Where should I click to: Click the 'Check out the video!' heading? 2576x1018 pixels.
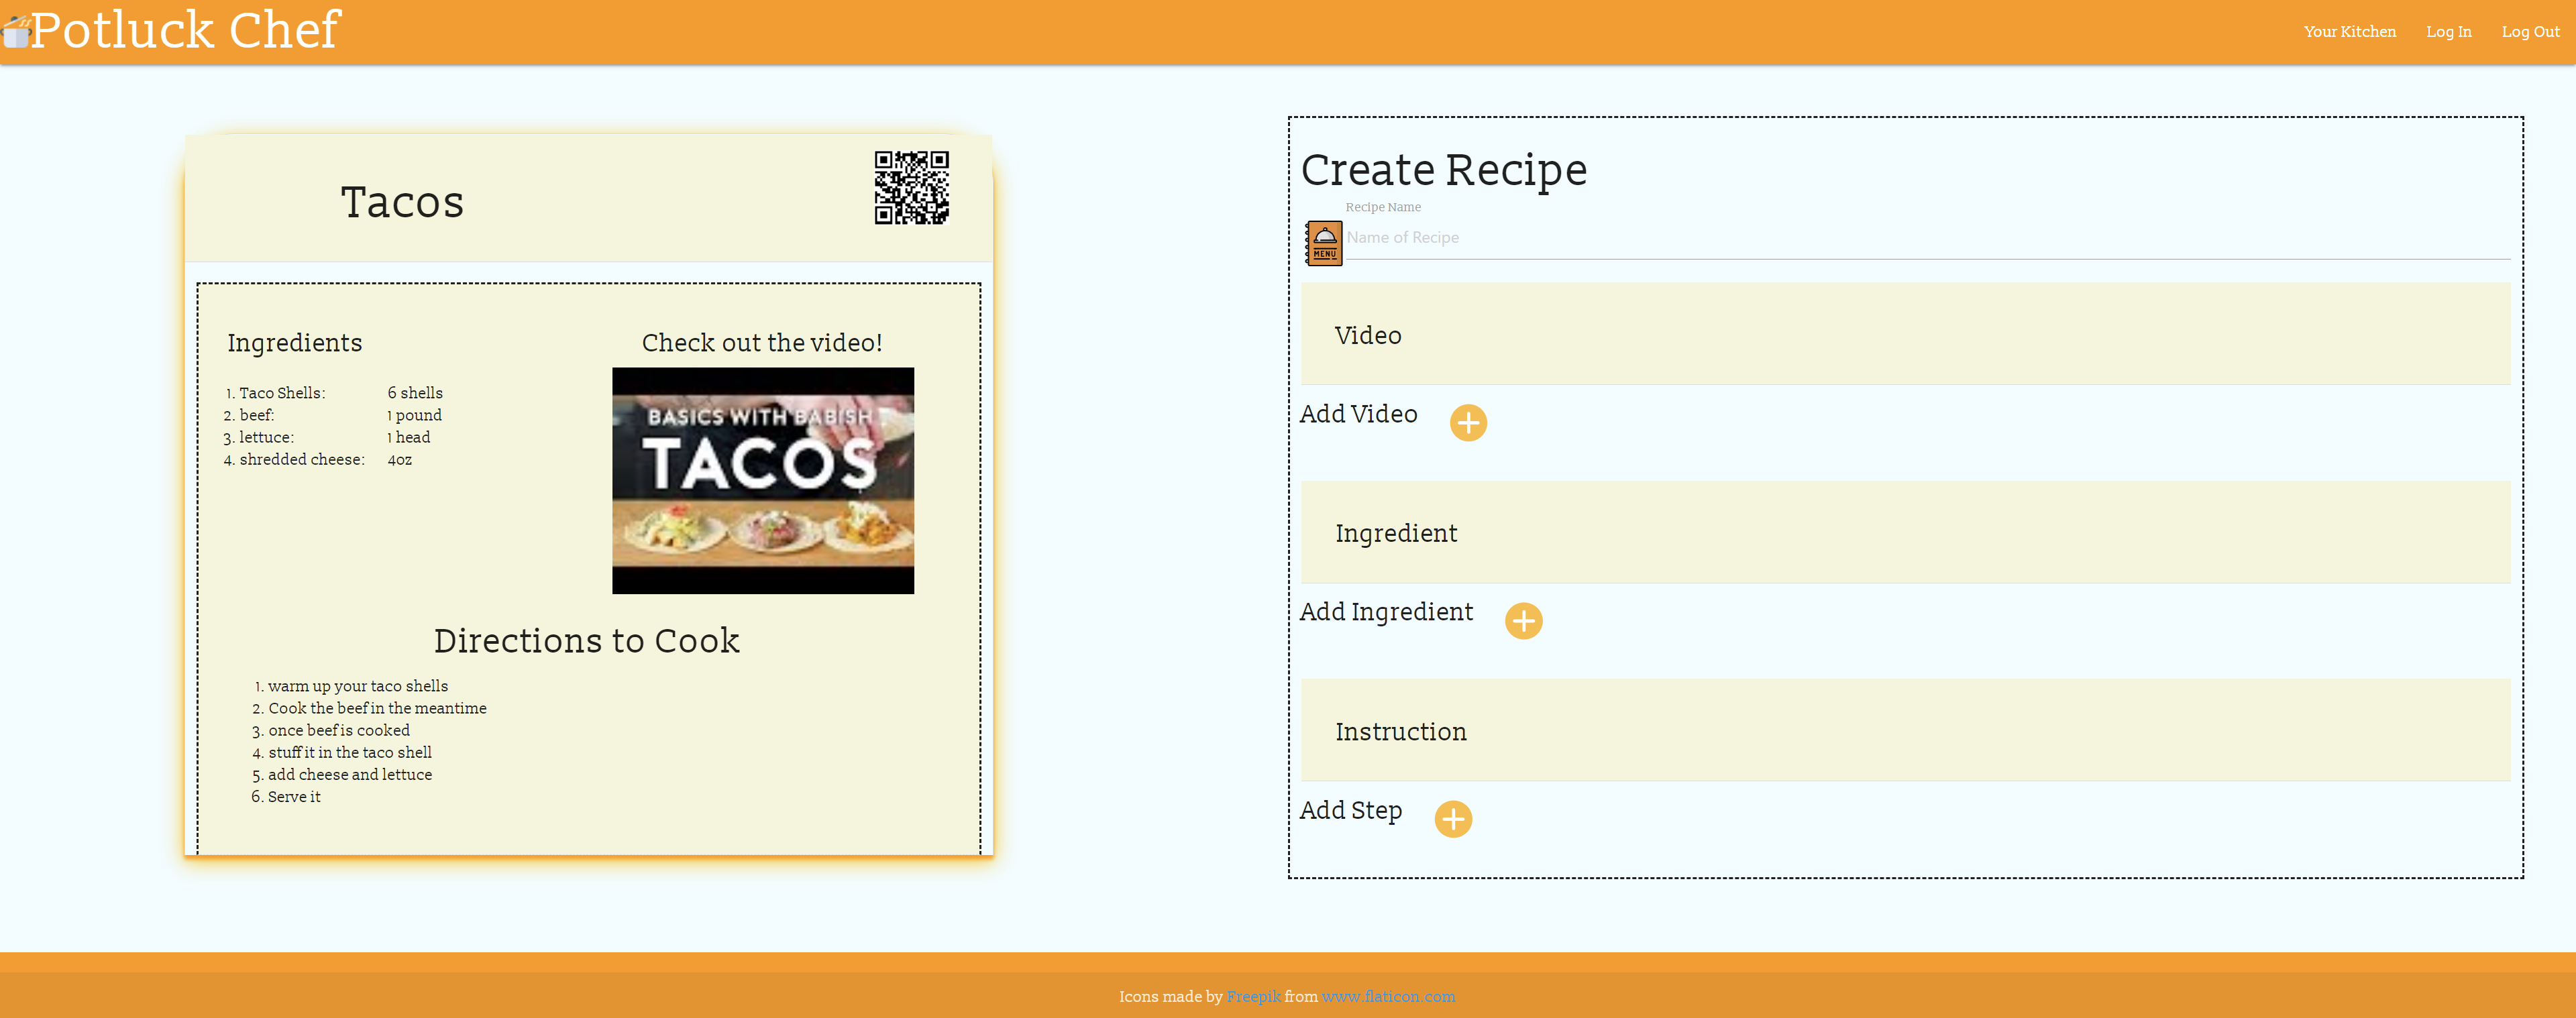click(762, 343)
